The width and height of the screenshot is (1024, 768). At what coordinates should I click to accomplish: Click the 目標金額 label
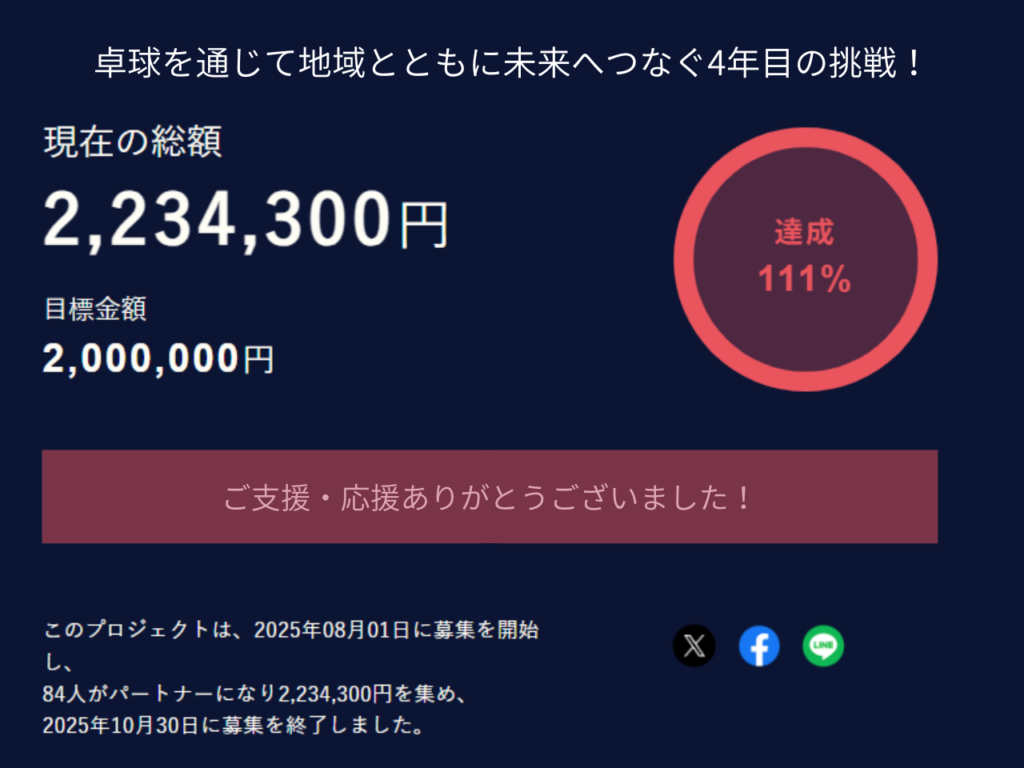click(x=95, y=309)
